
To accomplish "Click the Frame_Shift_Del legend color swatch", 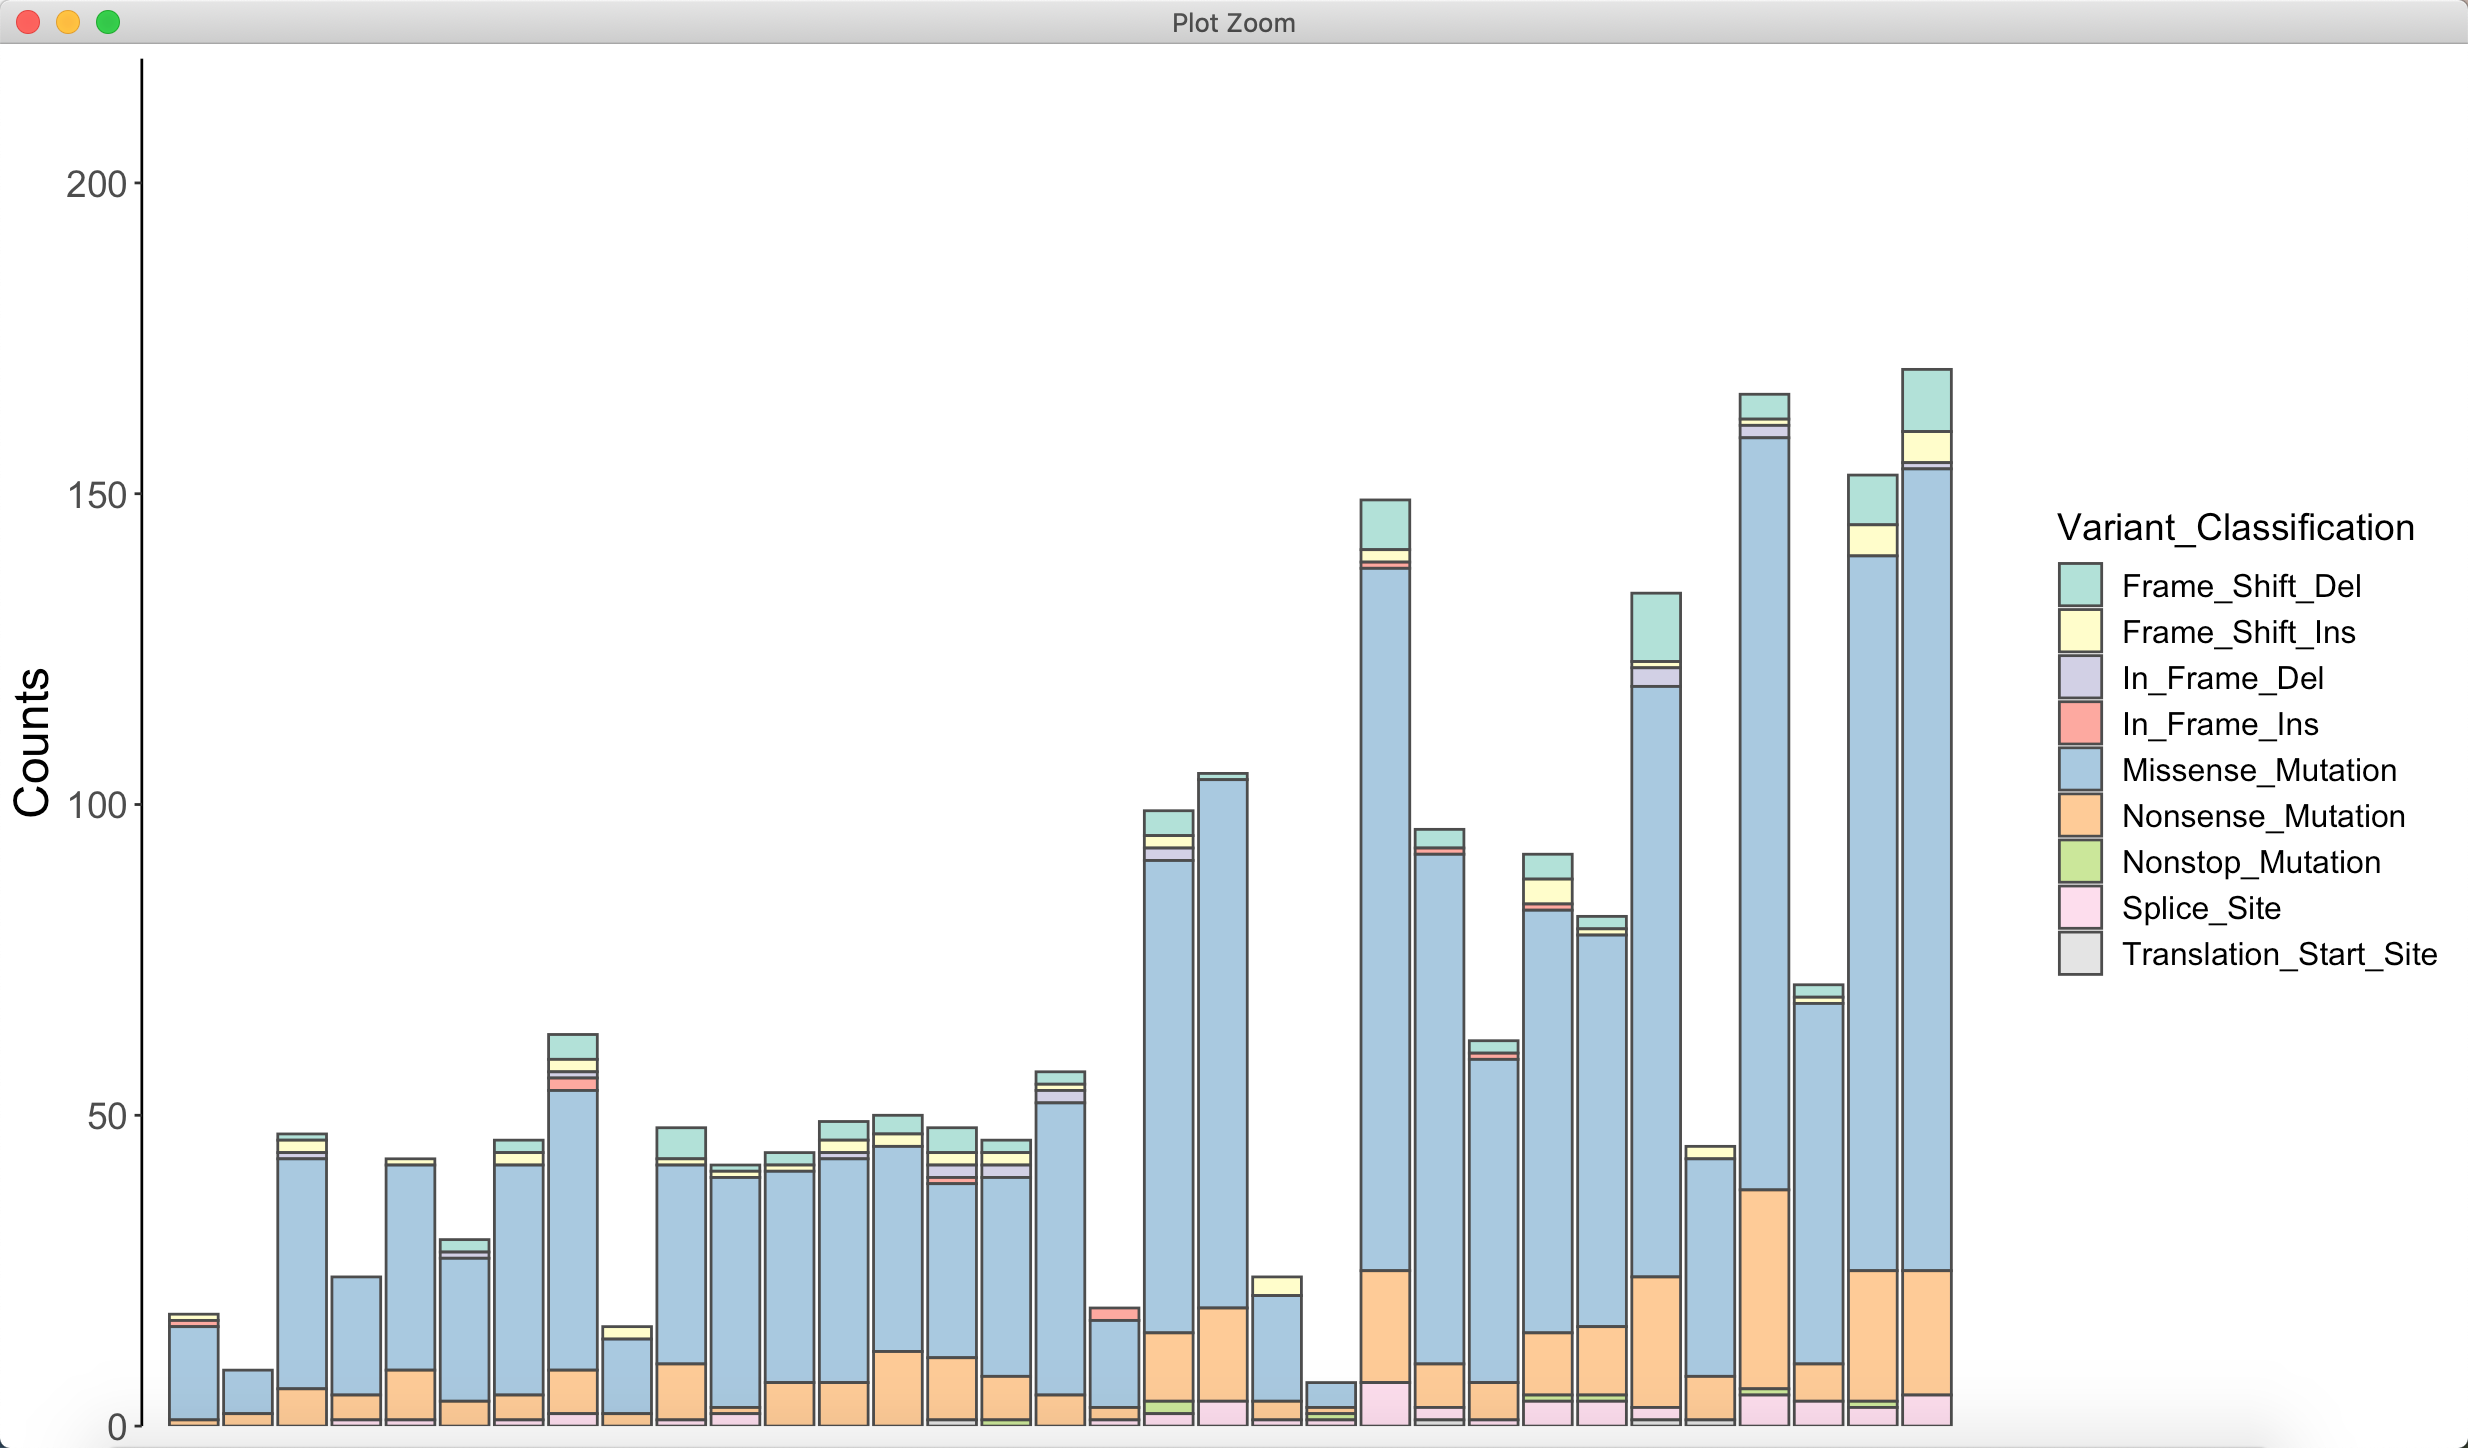I will [x=2080, y=585].
